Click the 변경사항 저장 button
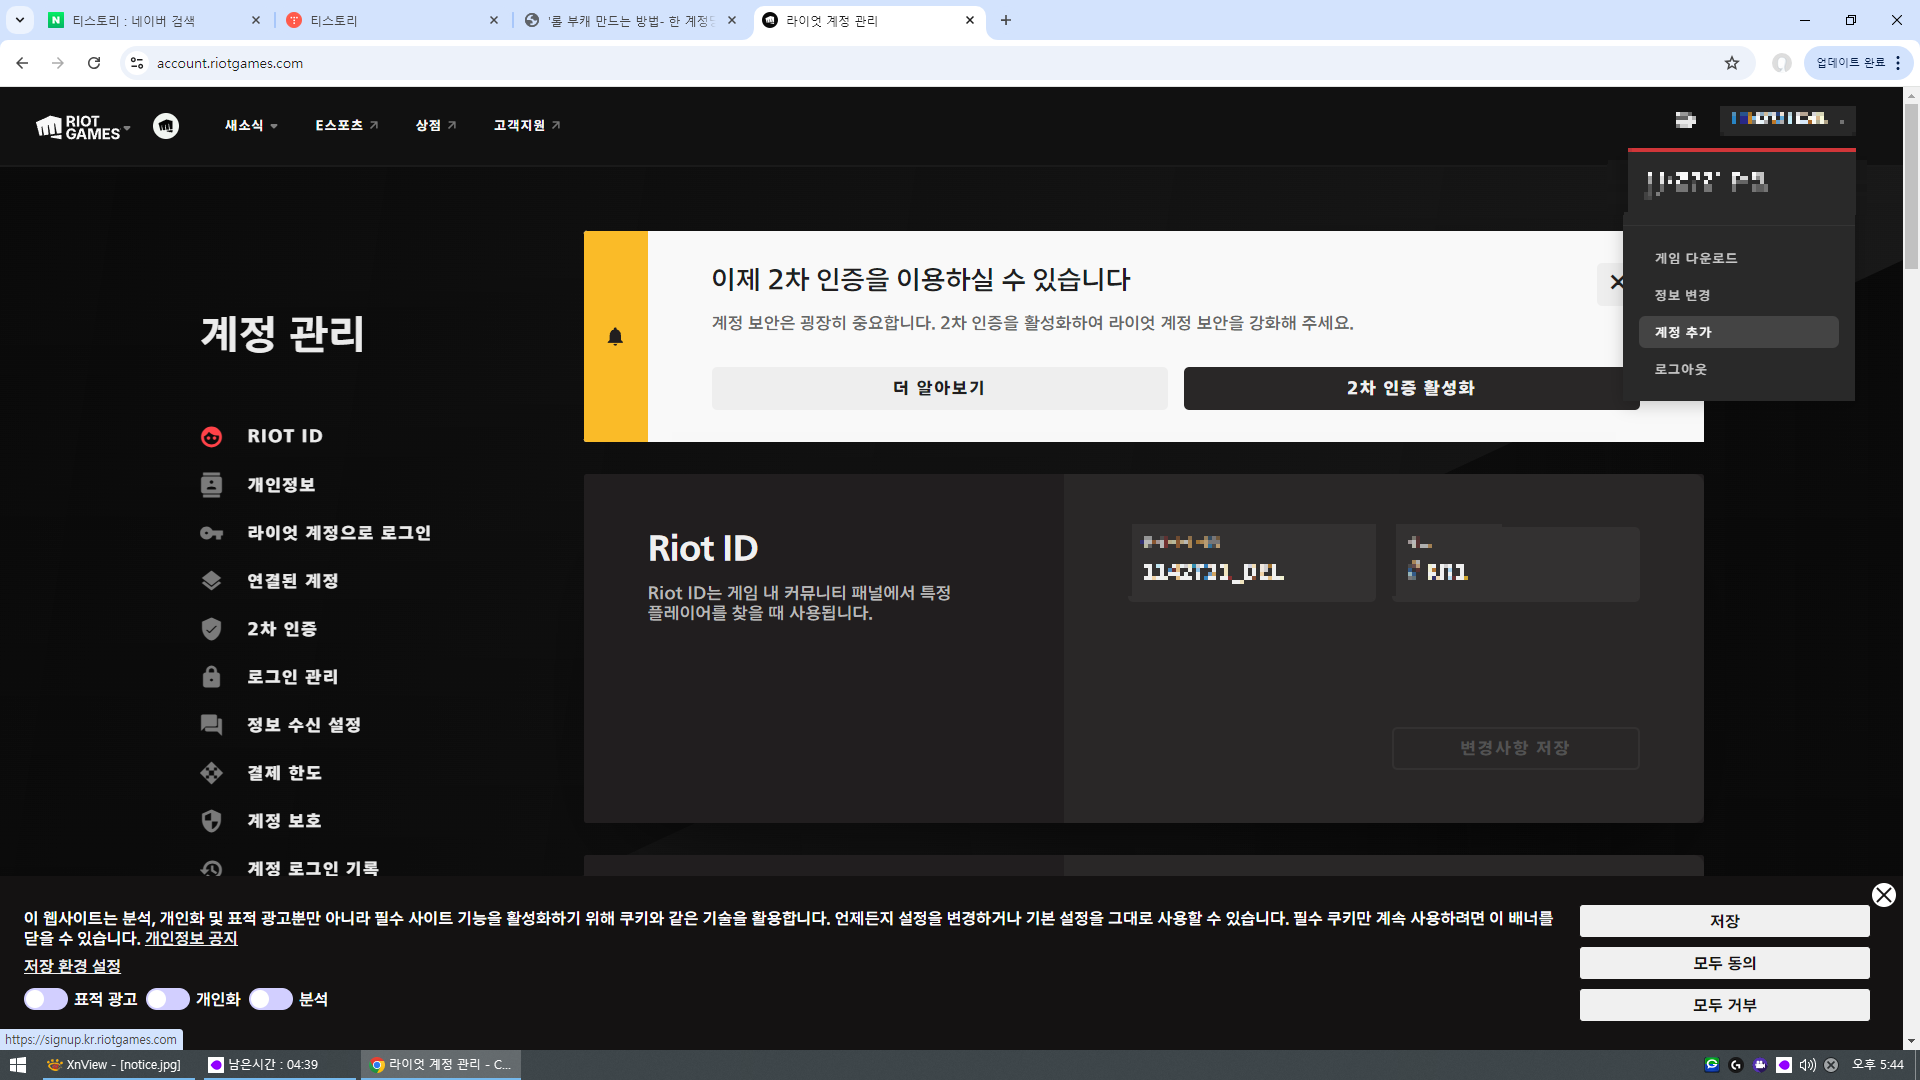The height and width of the screenshot is (1080, 1920). 1515,749
